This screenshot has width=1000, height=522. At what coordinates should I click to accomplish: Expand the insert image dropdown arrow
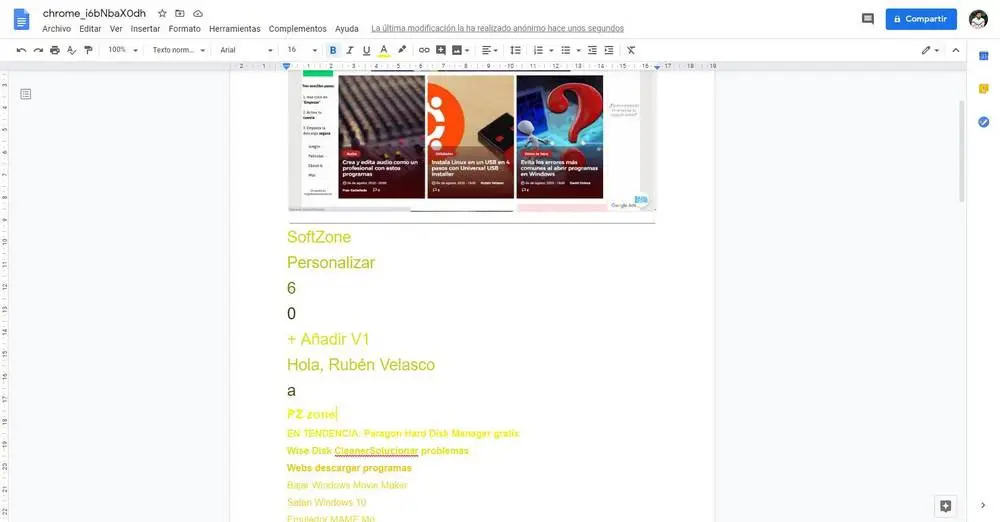467,50
